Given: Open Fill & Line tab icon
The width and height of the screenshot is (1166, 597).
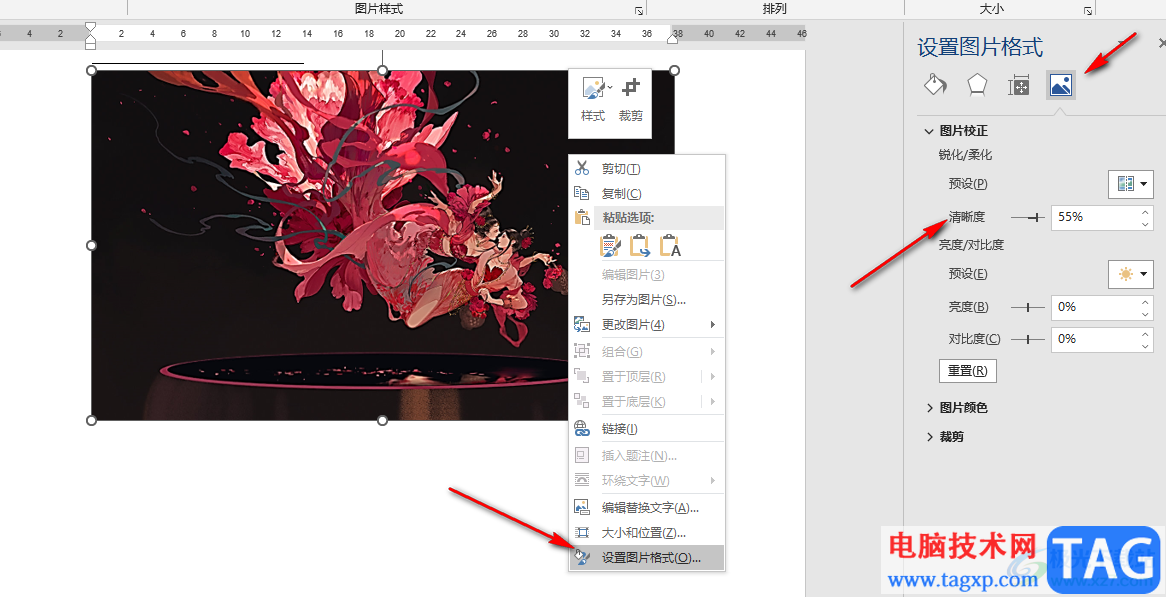Looking at the screenshot, I should [935, 85].
